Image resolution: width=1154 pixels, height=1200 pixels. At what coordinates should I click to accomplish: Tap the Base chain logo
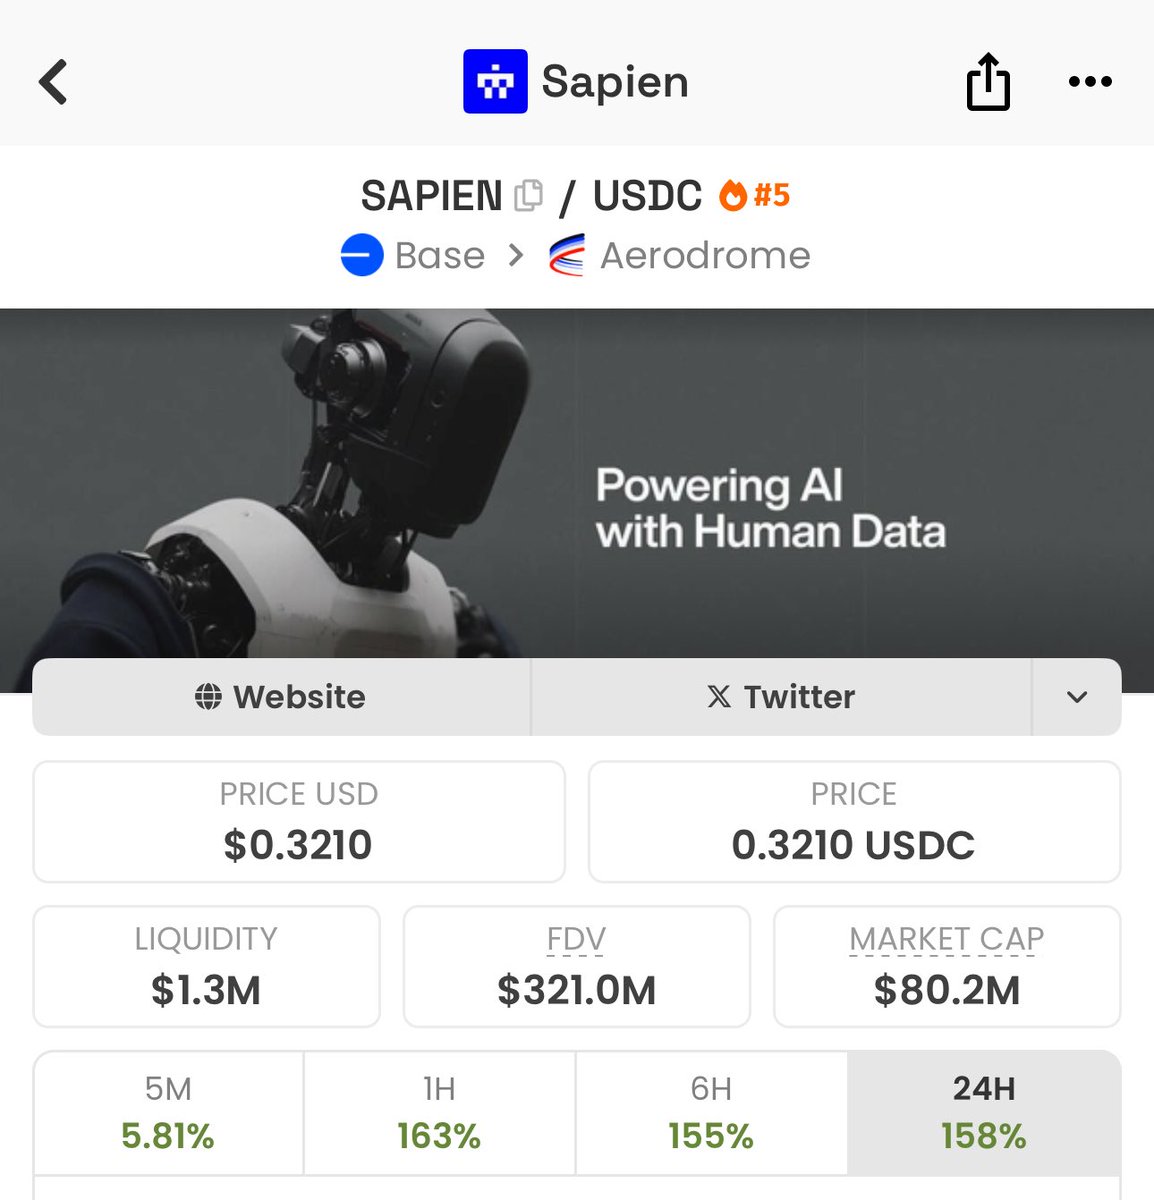point(362,255)
